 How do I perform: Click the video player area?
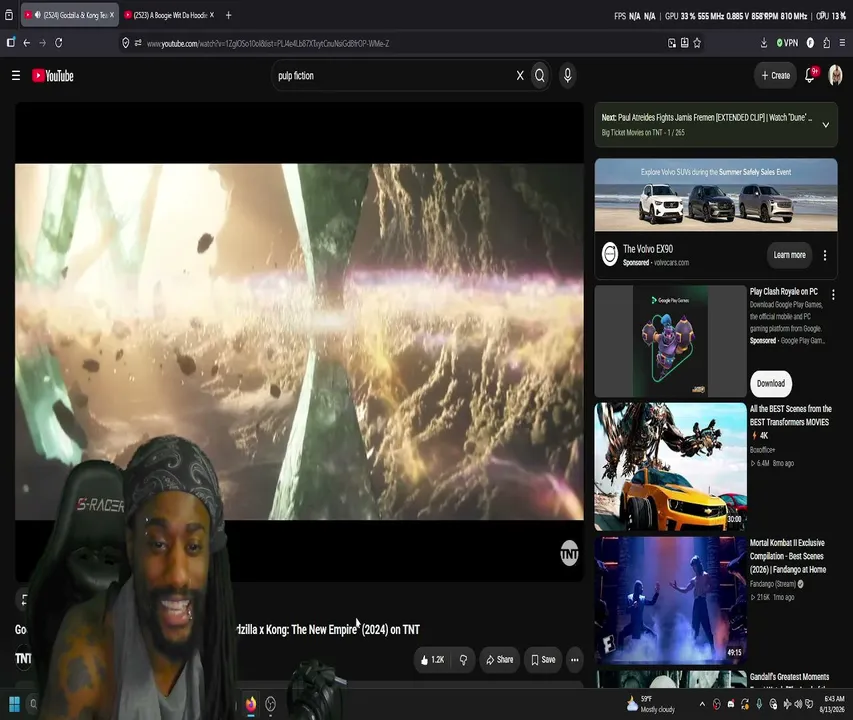[x=299, y=342]
